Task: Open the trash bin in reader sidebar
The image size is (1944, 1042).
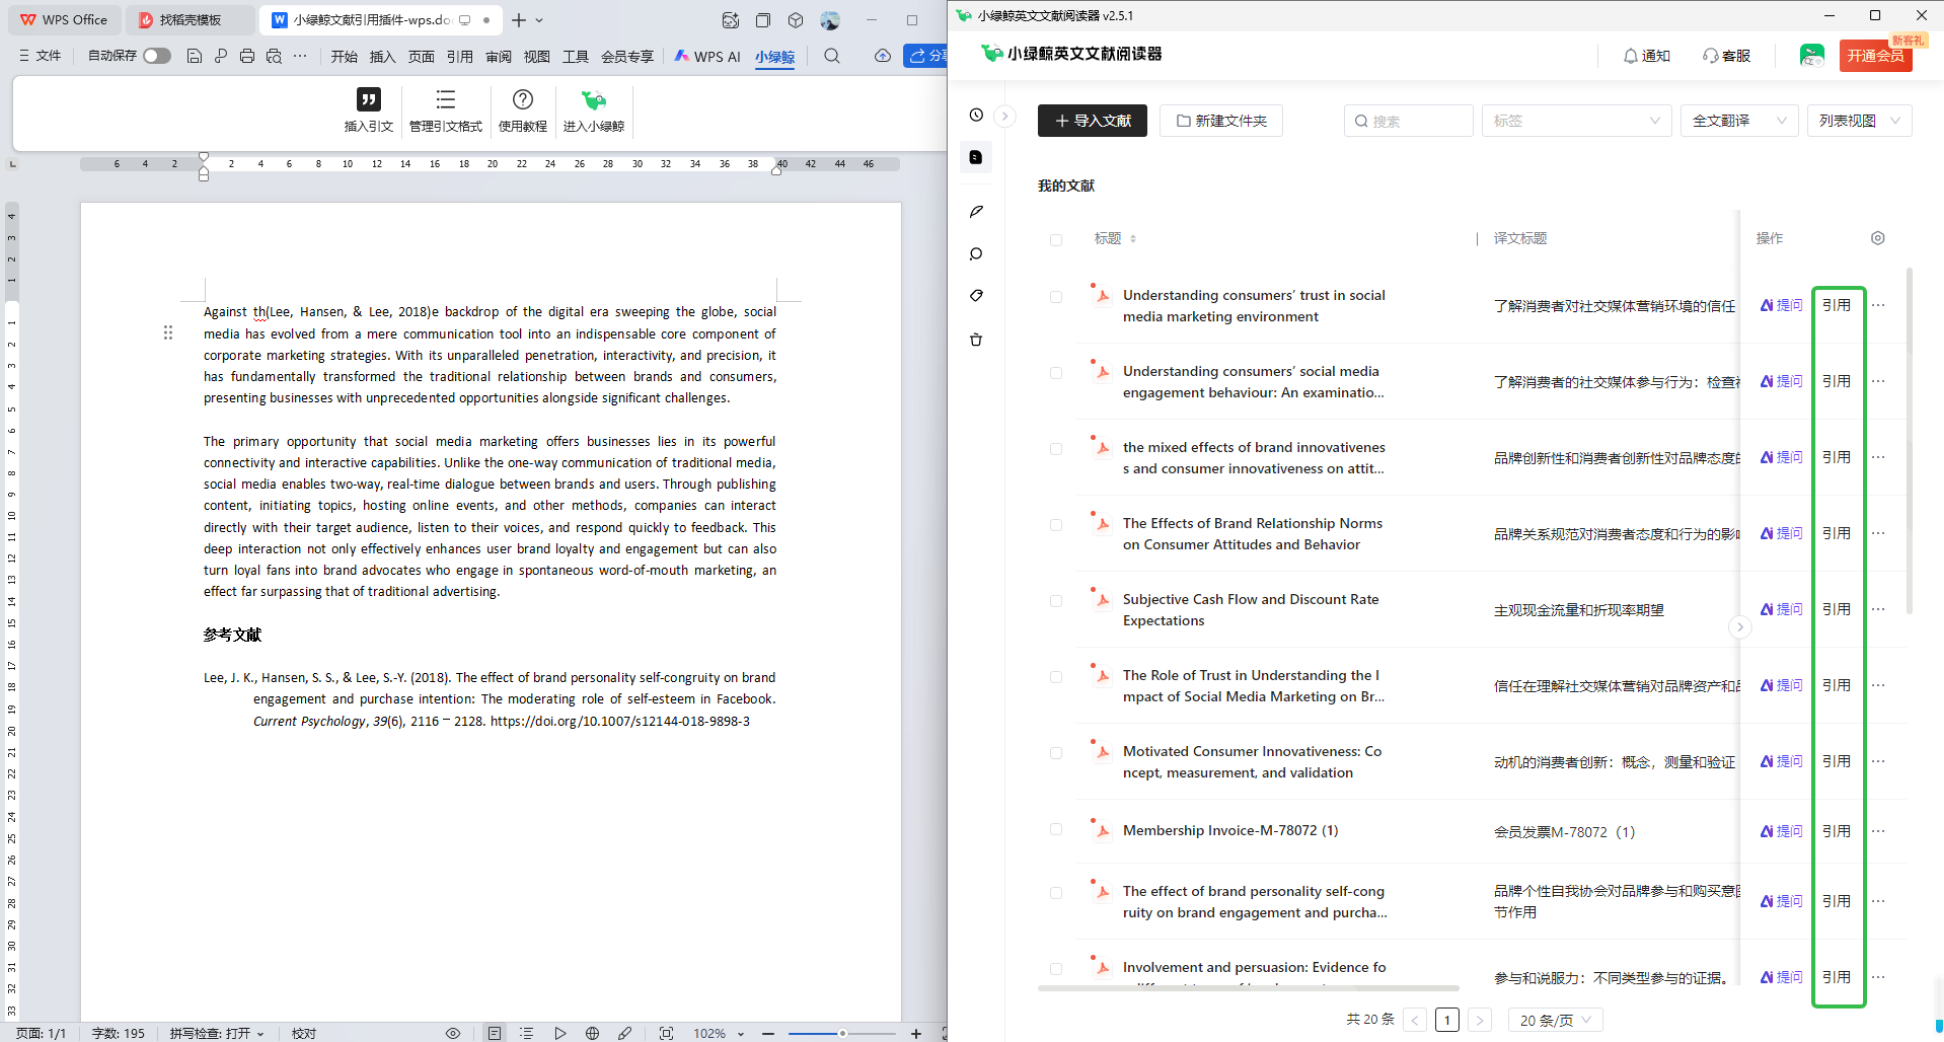Action: [976, 340]
